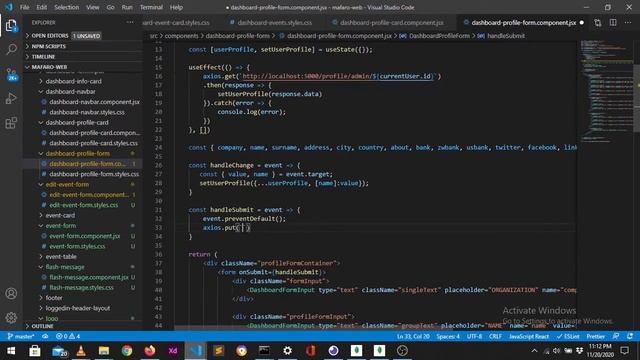Open the Help menu
640x360 pixels.
pos(176,7)
